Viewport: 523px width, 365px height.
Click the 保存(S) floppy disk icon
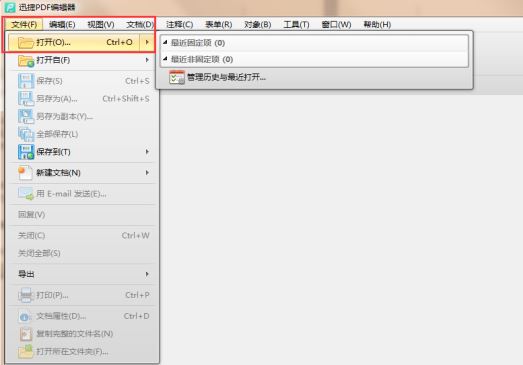tap(26, 81)
